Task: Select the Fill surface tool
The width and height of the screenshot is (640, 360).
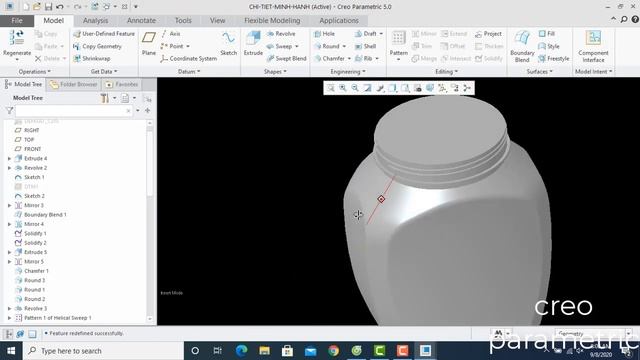Action: (547, 34)
